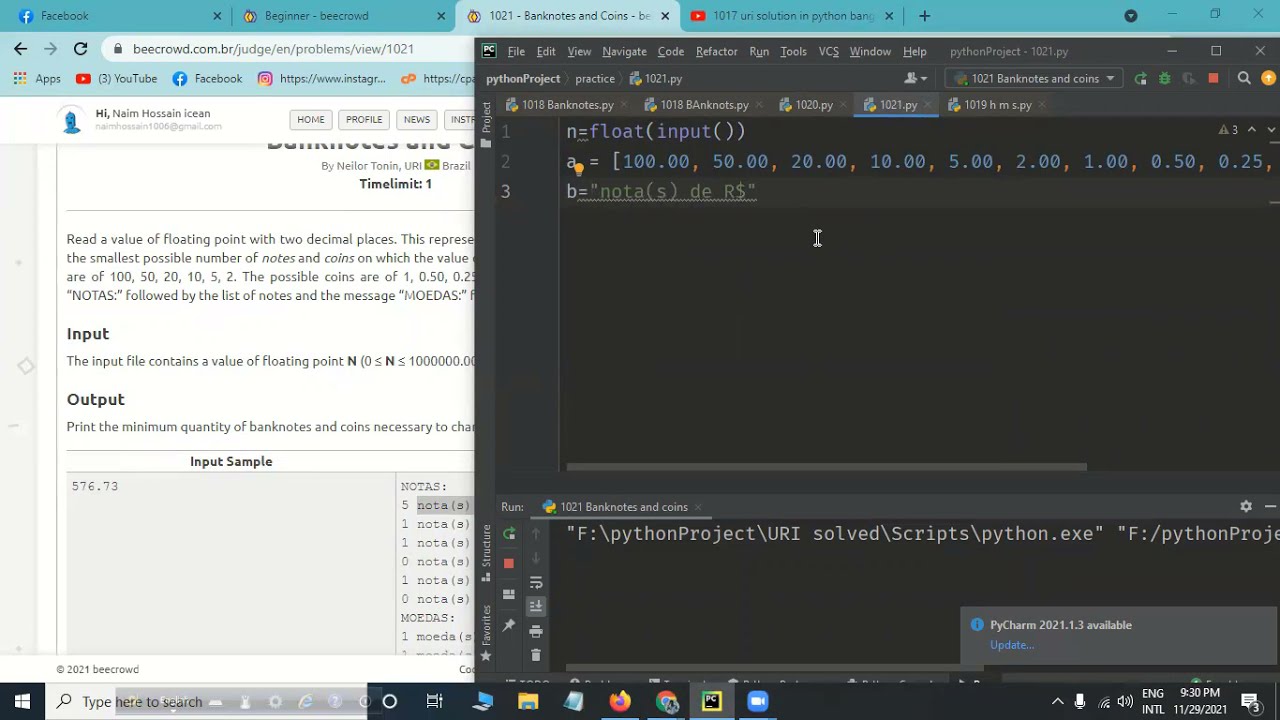Switch to the 1018 Banknotes.py editor tab

[567, 105]
